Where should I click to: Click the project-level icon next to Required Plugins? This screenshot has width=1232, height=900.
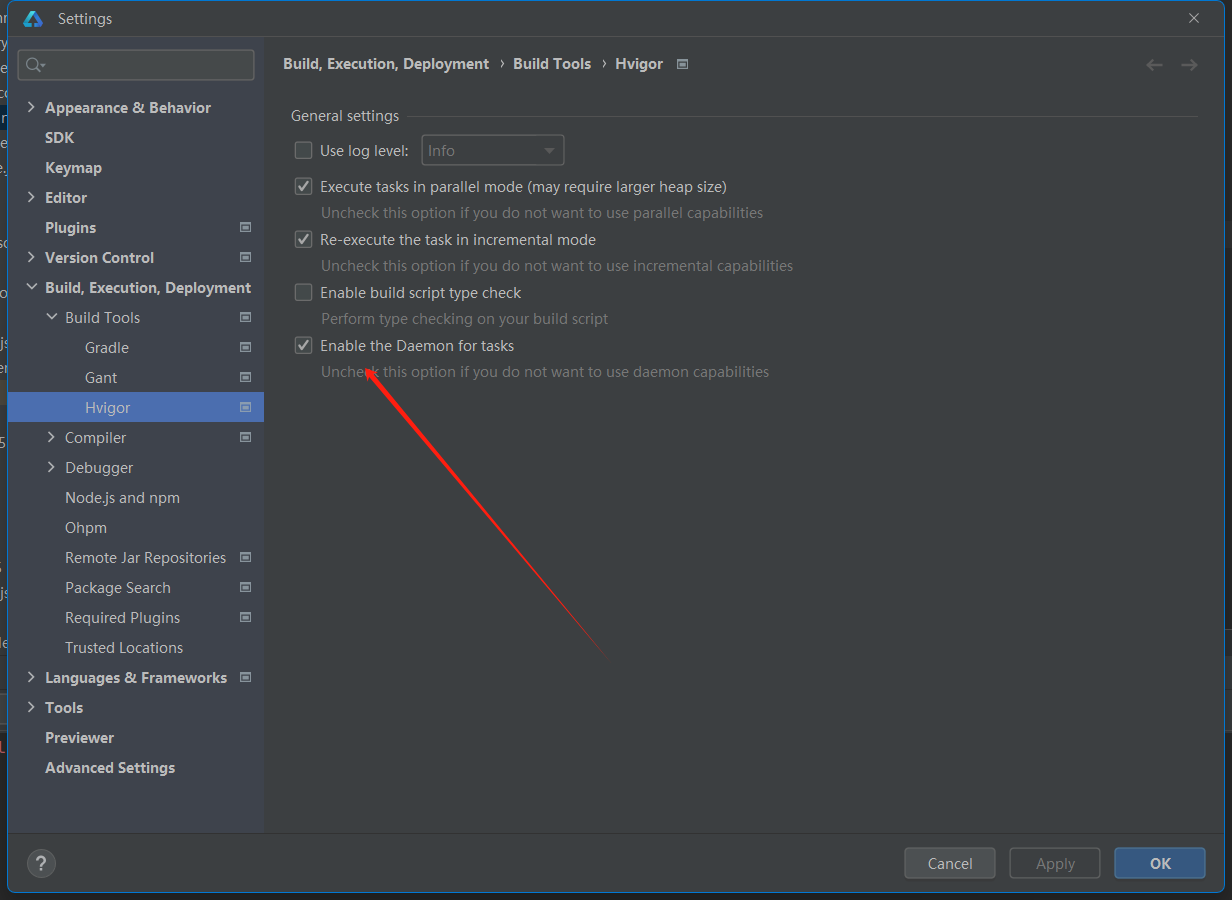click(x=246, y=617)
